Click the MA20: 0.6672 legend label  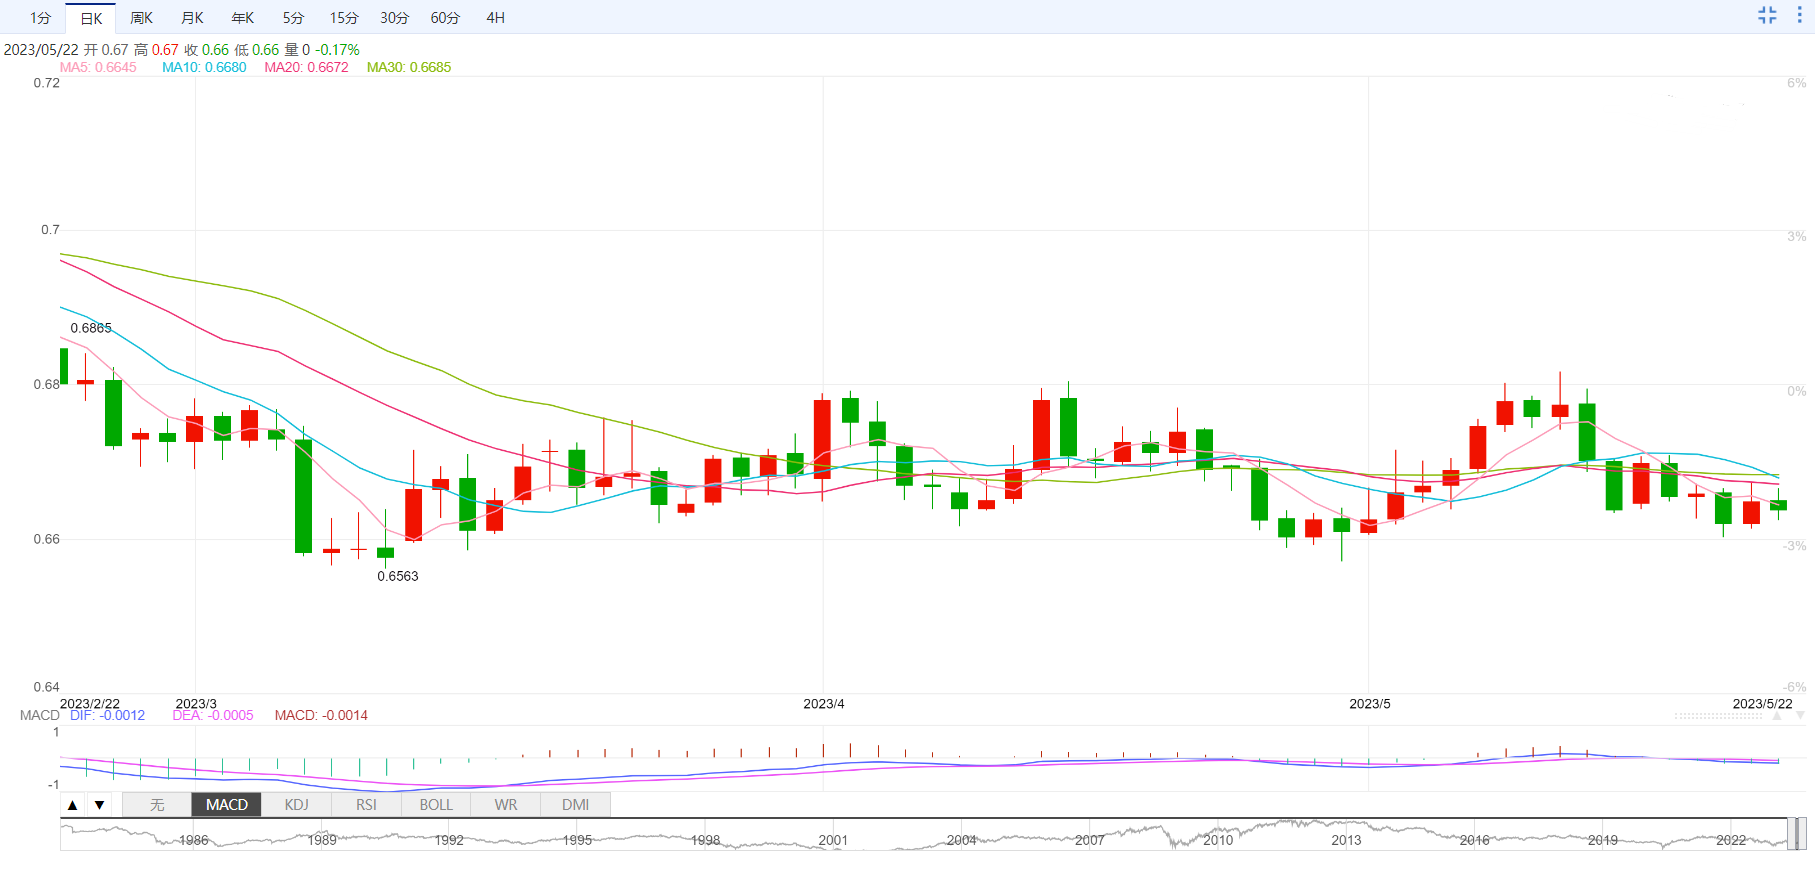(306, 67)
